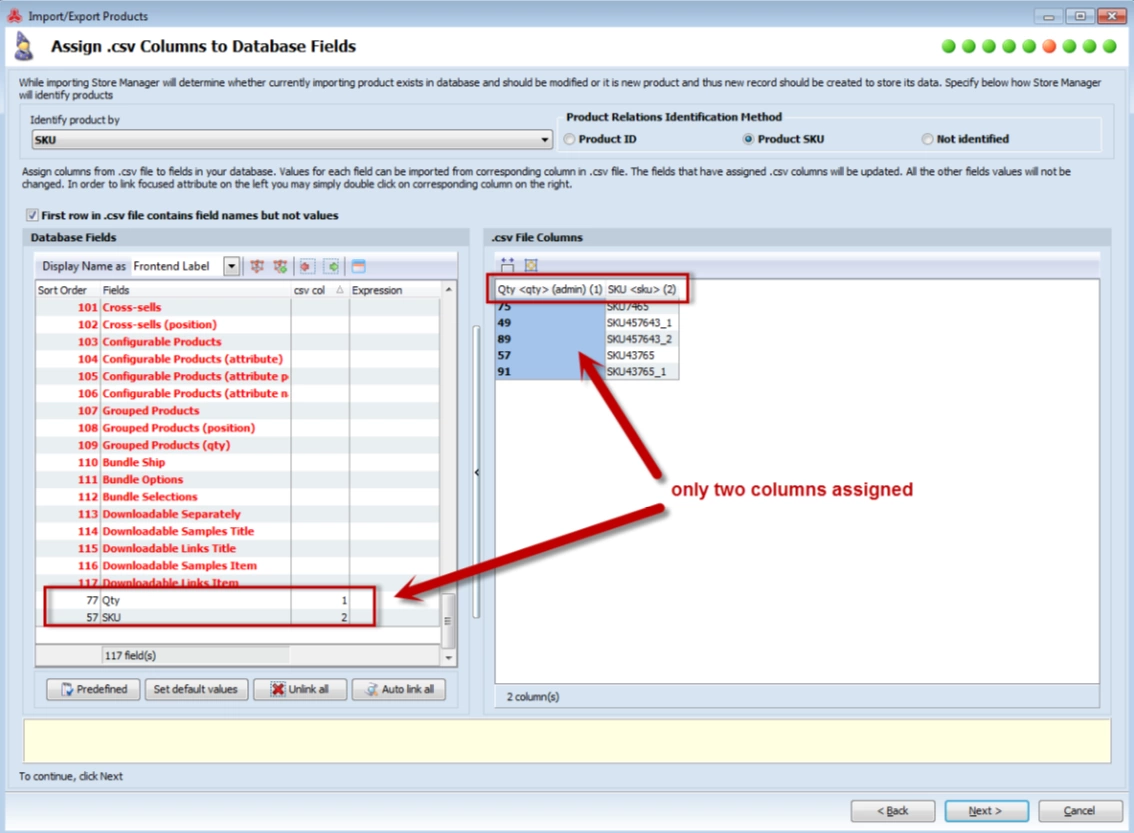Select the Bundle Options field row
The width and height of the screenshot is (1134, 833).
click(237, 479)
